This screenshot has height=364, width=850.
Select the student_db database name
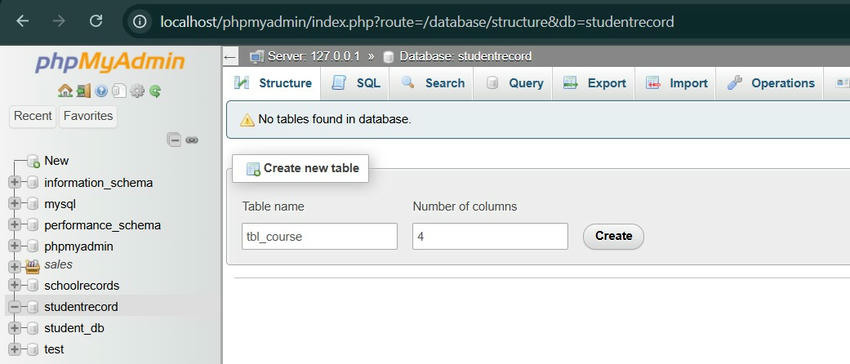click(x=74, y=328)
